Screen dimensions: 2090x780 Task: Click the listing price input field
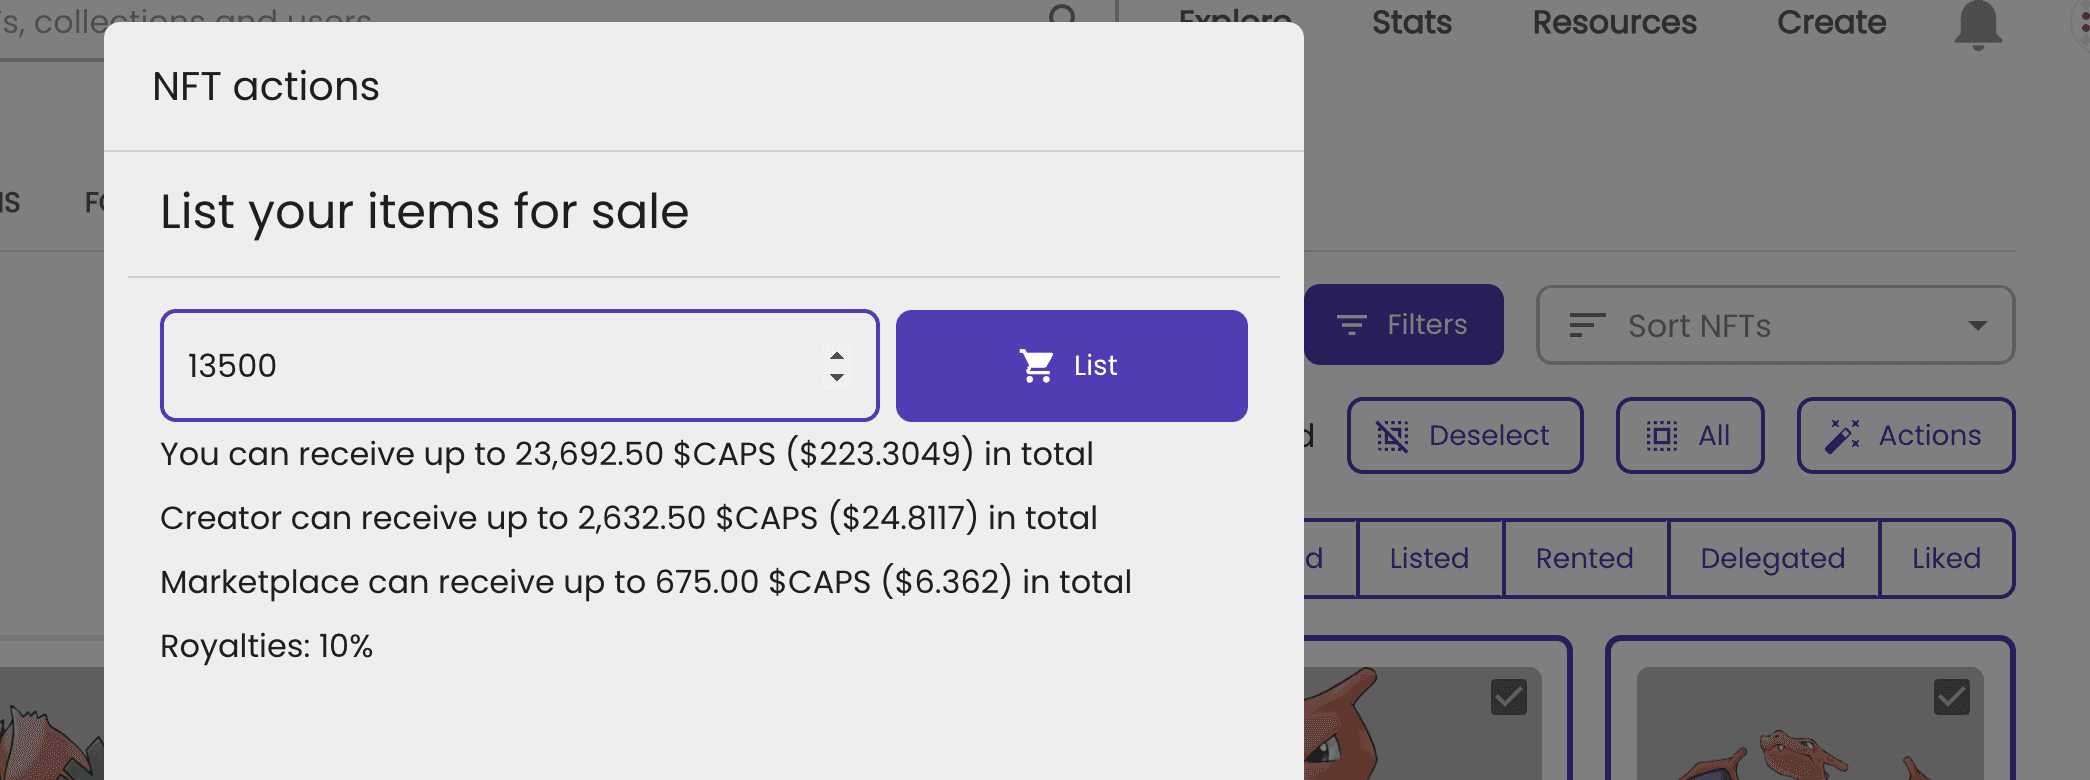(520, 366)
